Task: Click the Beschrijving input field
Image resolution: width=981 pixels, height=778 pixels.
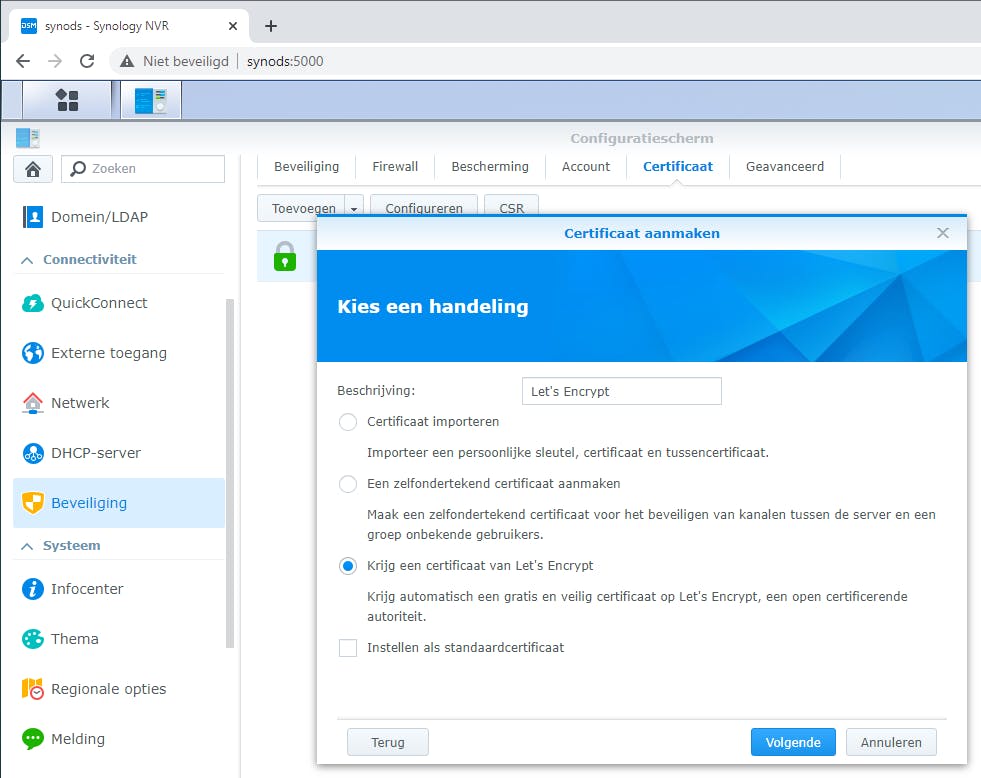Action: pyautogui.click(x=621, y=391)
